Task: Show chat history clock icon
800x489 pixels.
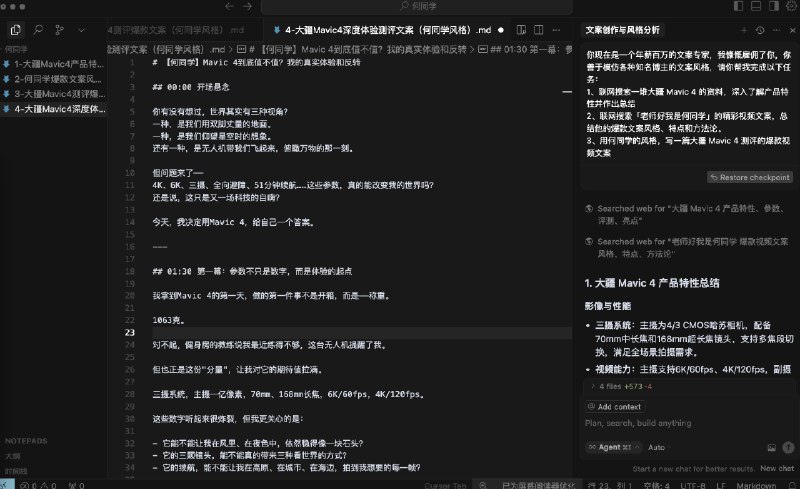Action: coord(760,31)
